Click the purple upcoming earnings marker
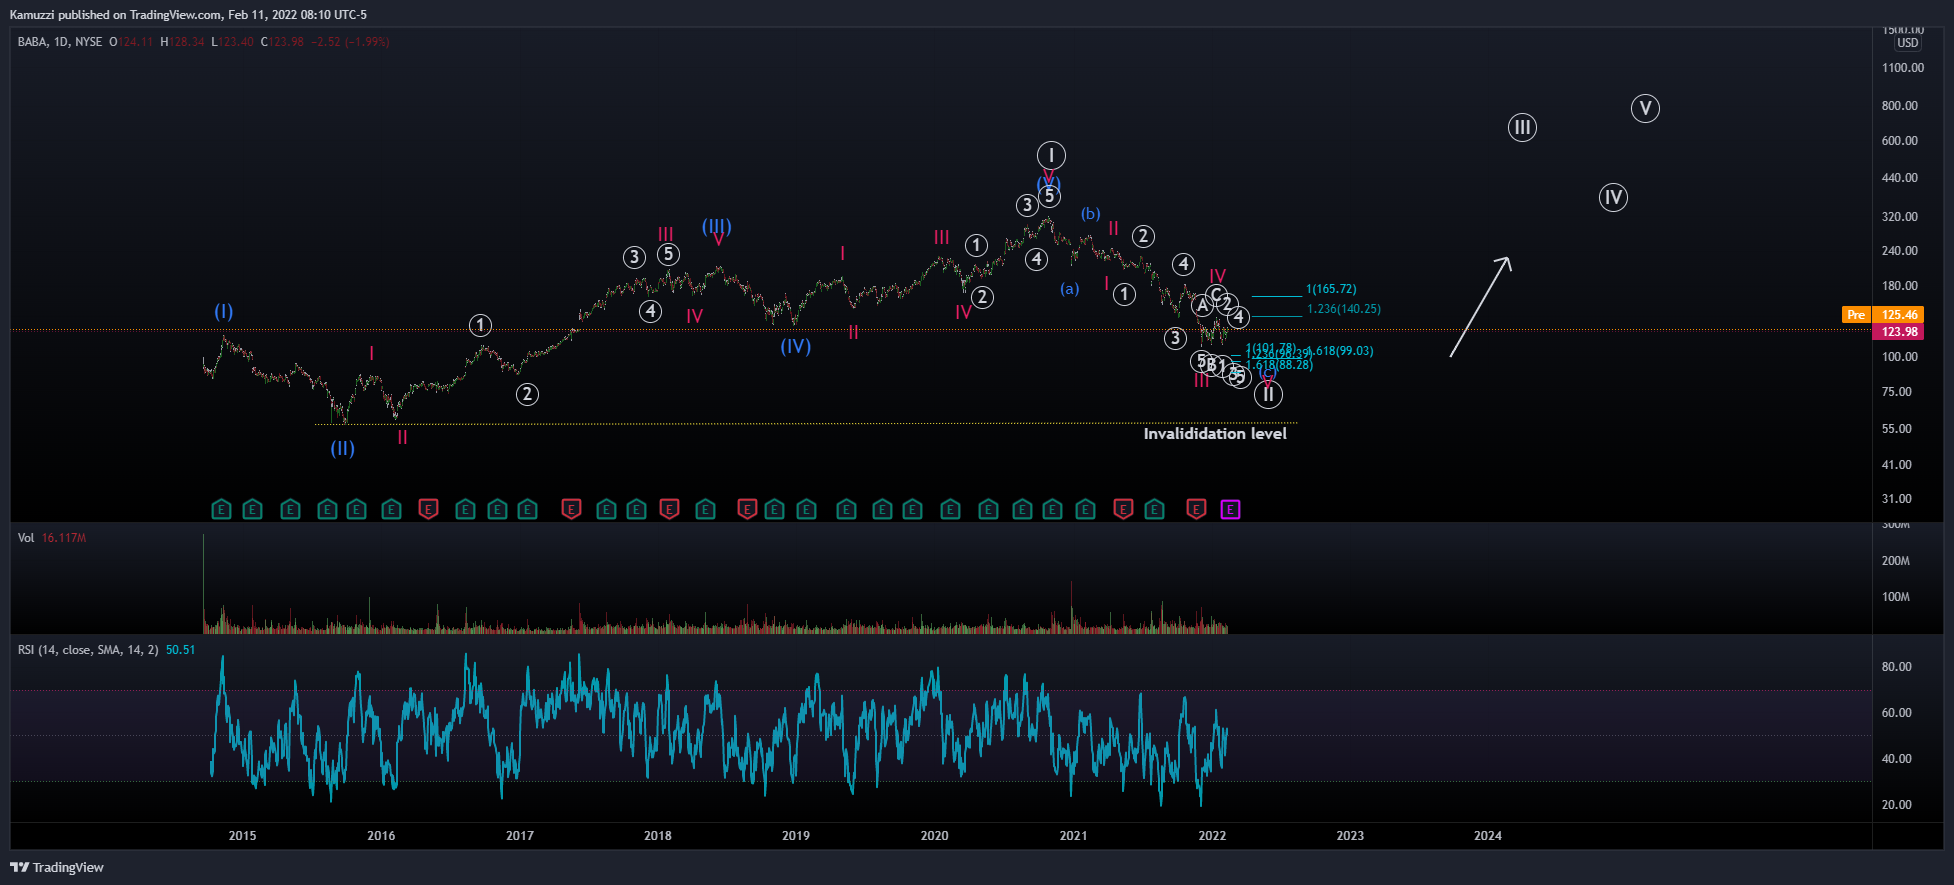 click(x=1230, y=510)
